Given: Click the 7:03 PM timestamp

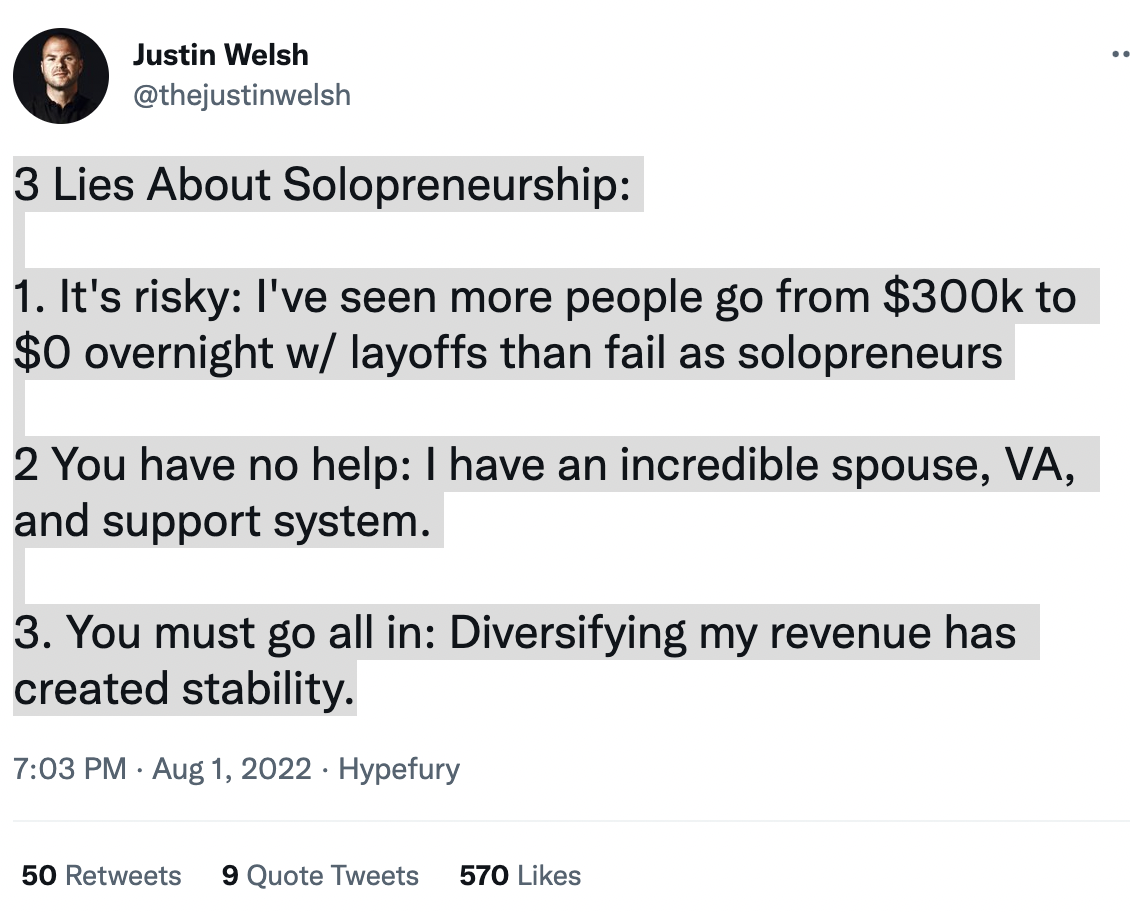Looking at the screenshot, I should coord(70,769).
